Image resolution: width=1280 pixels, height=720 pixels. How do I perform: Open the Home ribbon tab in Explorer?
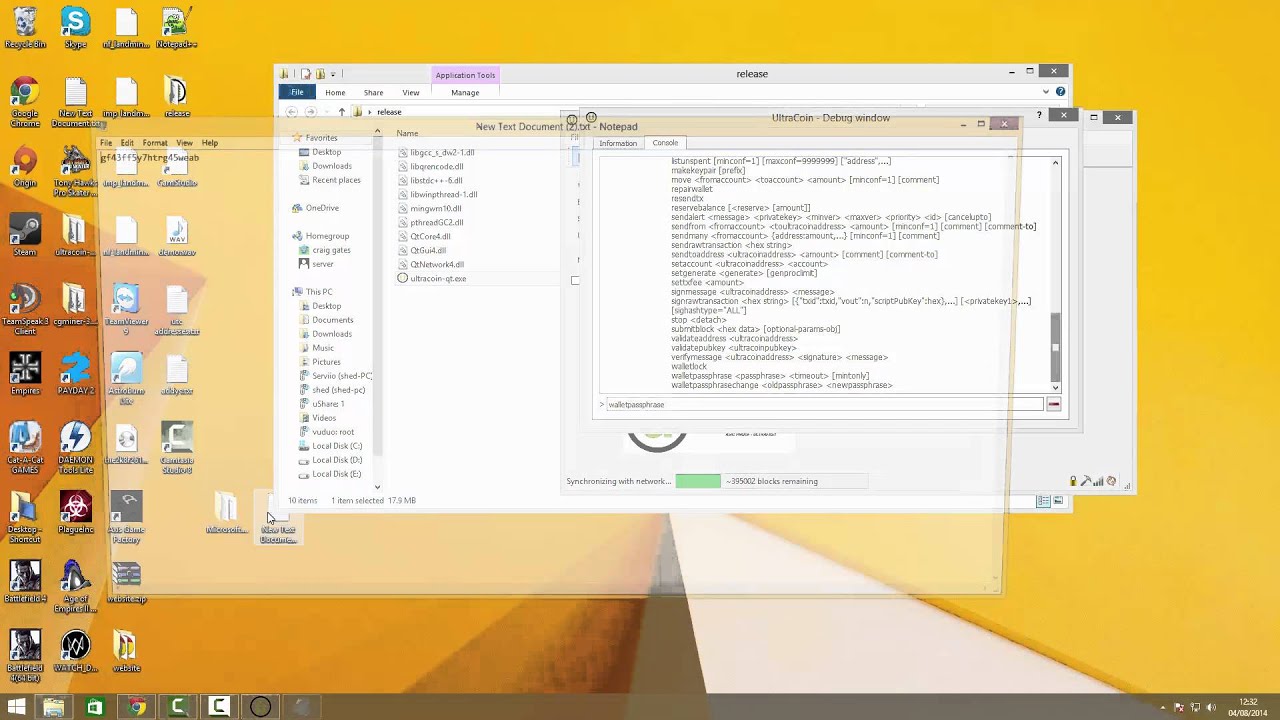pyautogui.click(x=335, y=92)
